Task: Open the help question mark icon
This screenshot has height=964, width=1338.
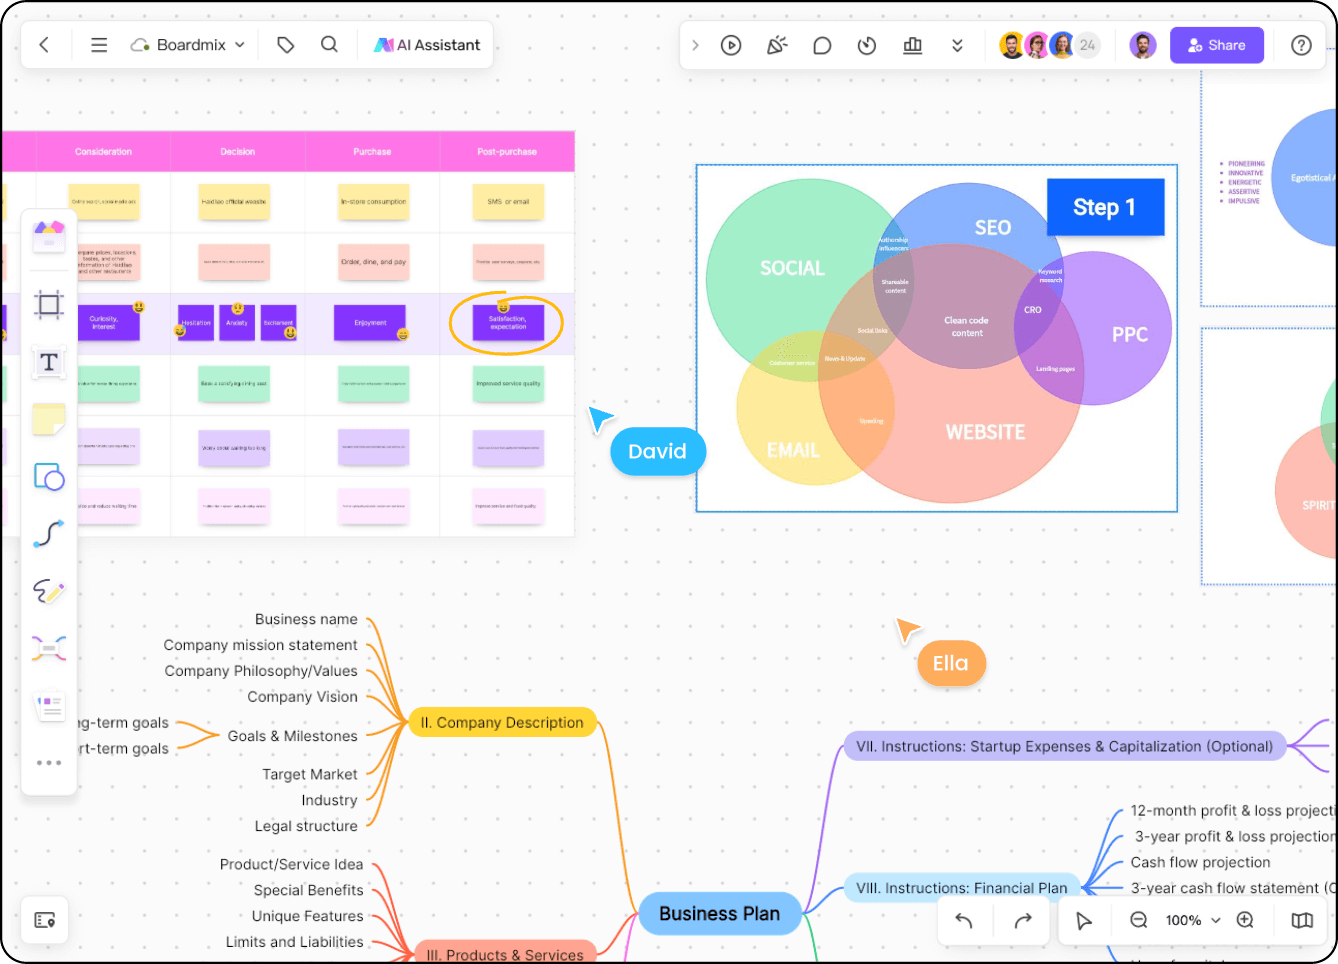Action: pyautogui.click(x=1301, y=45)
